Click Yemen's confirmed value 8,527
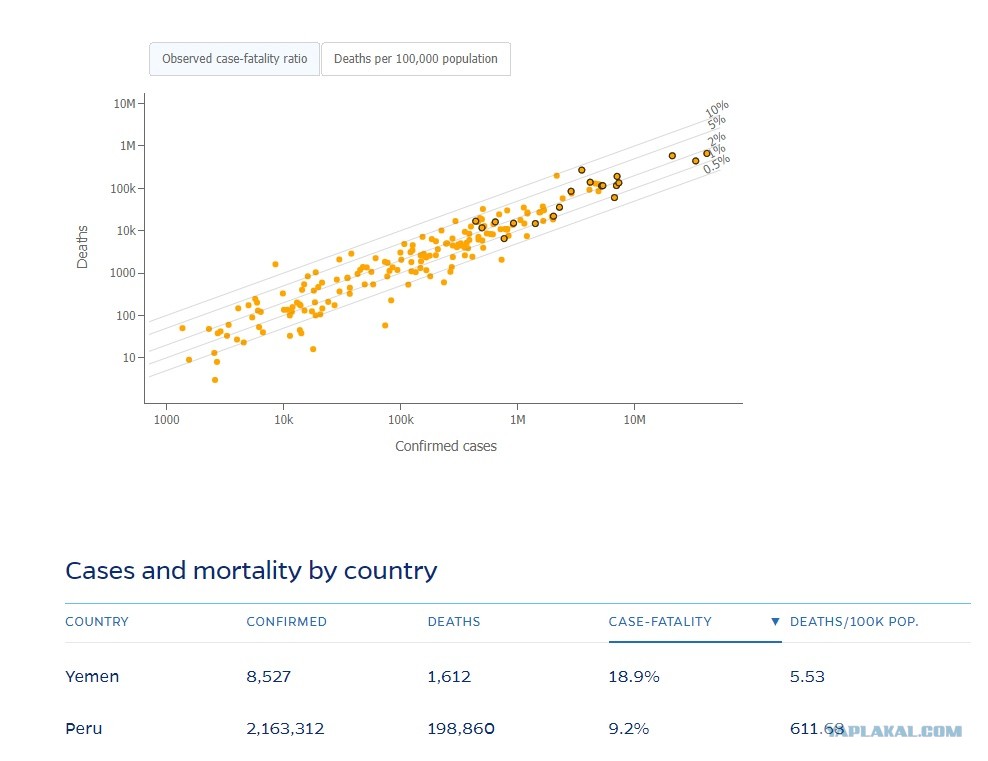 pos(268,677)
